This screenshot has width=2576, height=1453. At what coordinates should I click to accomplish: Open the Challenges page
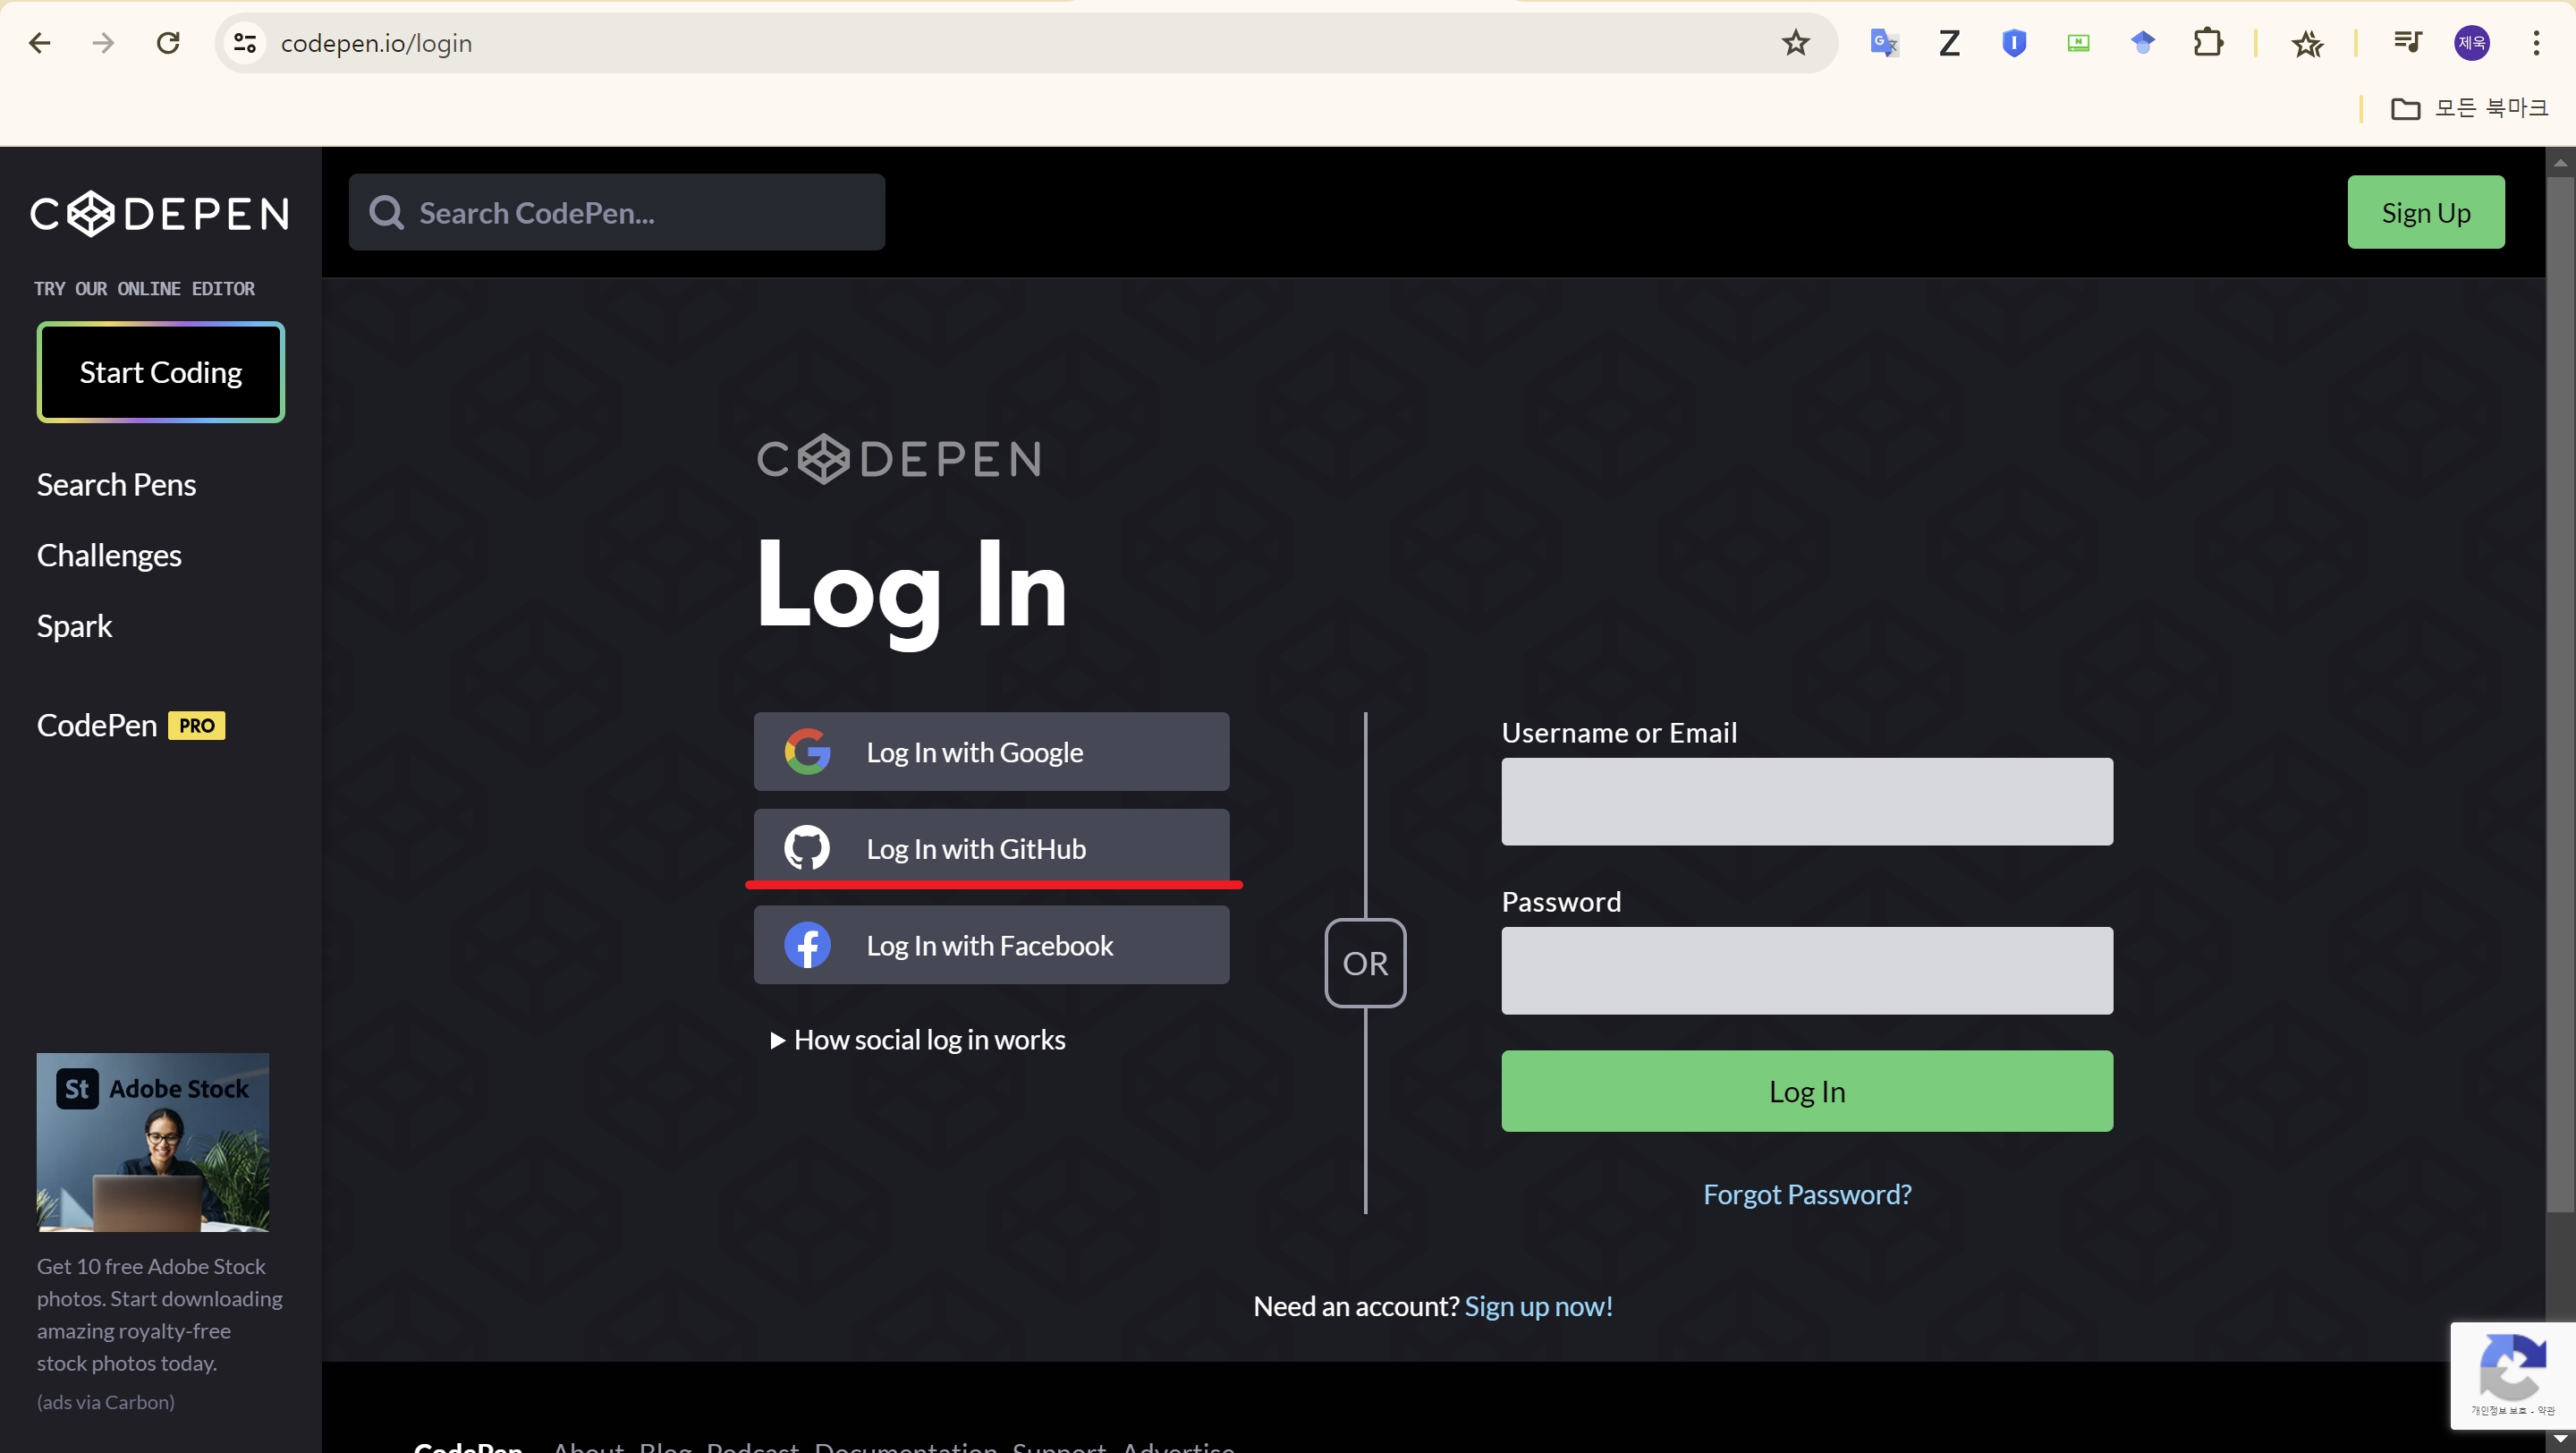pyautogui.click(x=108, y=555)
